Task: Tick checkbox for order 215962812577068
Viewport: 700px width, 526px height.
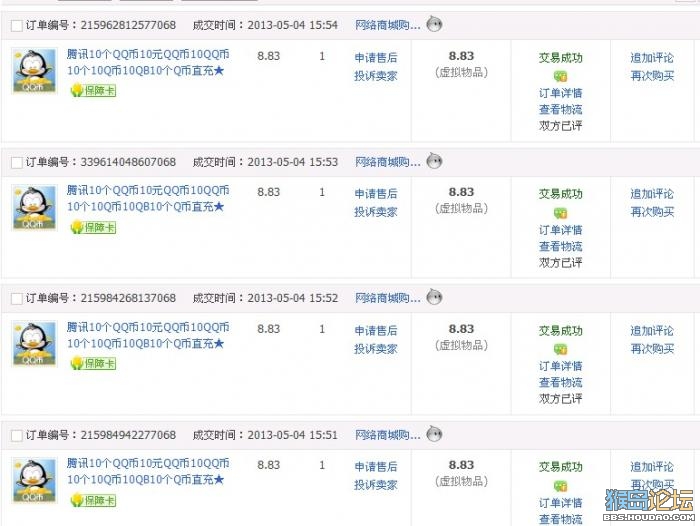Action: pos(17,26)
